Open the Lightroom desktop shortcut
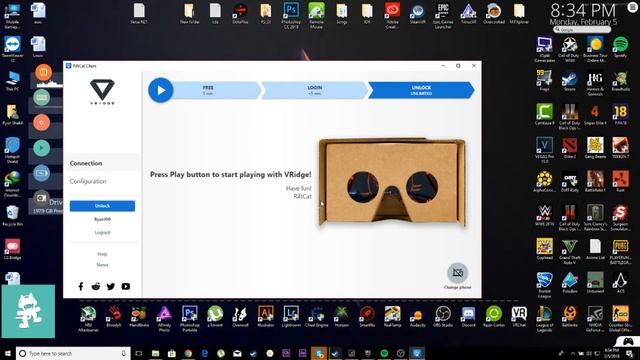640x360 pixels. 291,317
